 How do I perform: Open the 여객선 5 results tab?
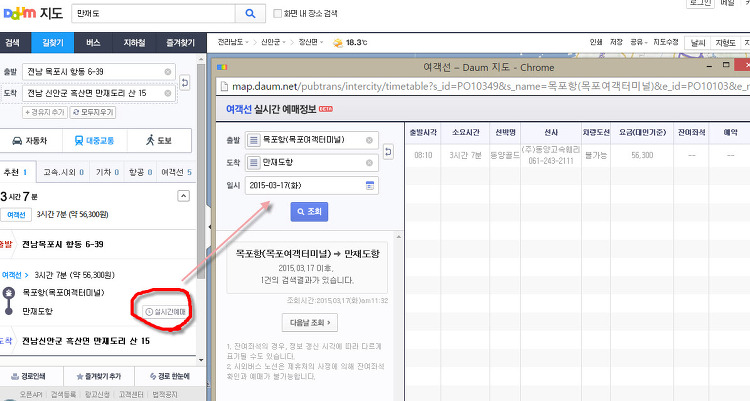point(176,173)
